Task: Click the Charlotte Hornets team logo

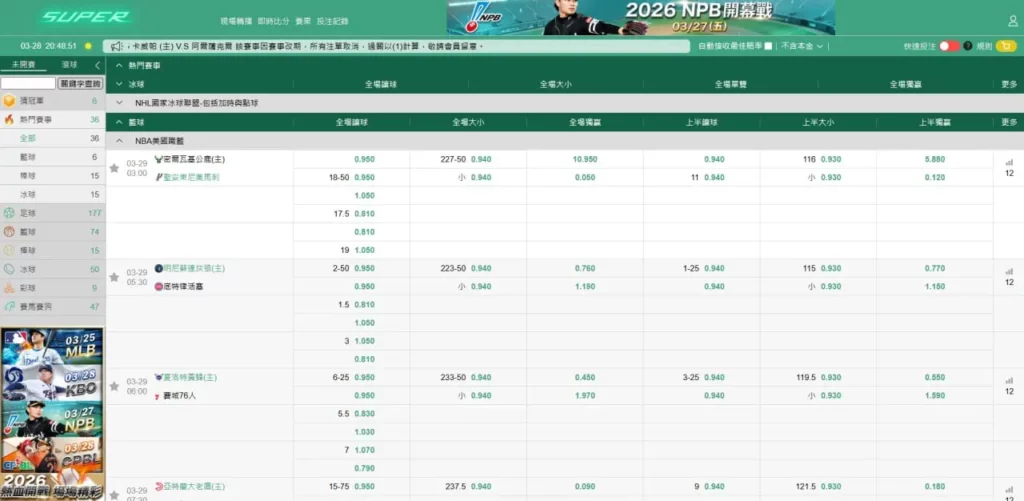Action: tap(158, 378)
